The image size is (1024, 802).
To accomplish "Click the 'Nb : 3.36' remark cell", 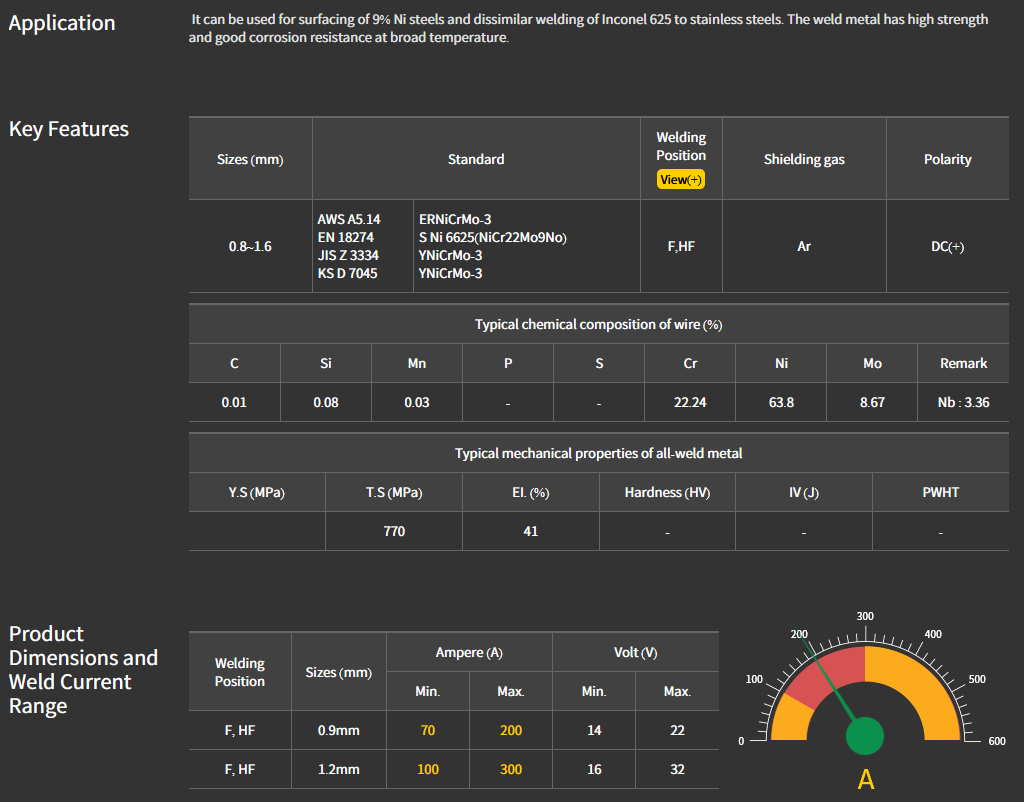I will [x=963, y=402].
